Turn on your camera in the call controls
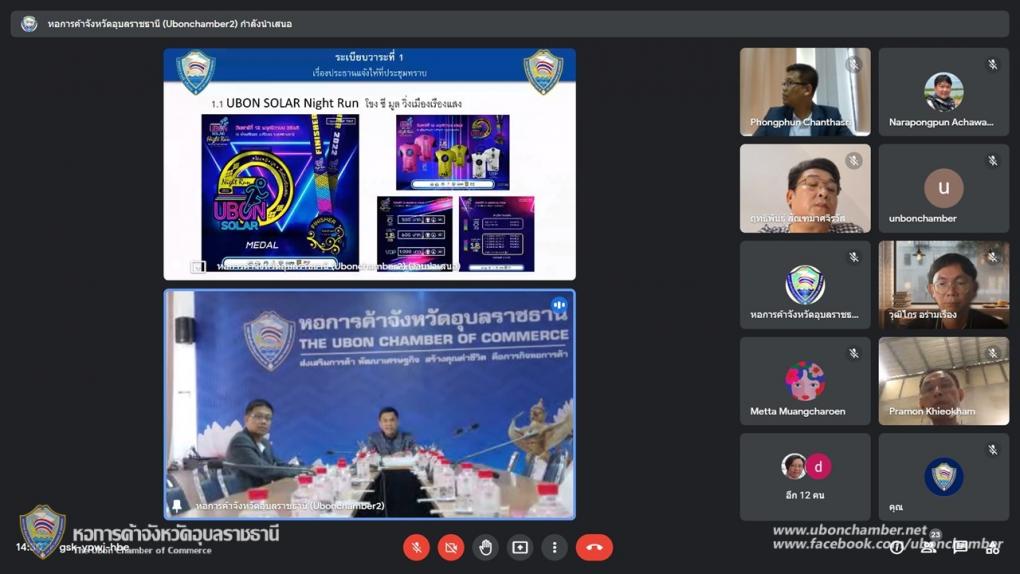The width and height of the screenshot is (1020, 574). tap(451, 547)
